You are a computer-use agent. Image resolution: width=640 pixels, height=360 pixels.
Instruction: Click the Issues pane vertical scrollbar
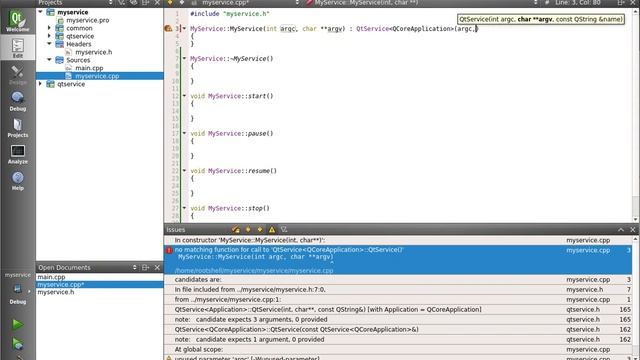point(636,297)
